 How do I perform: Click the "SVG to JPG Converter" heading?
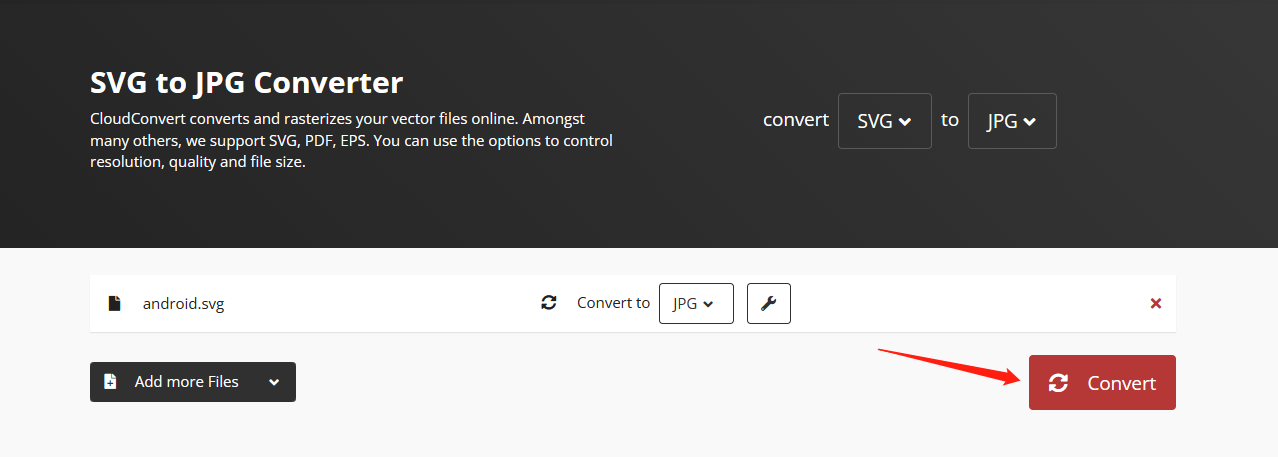[246, 81]
